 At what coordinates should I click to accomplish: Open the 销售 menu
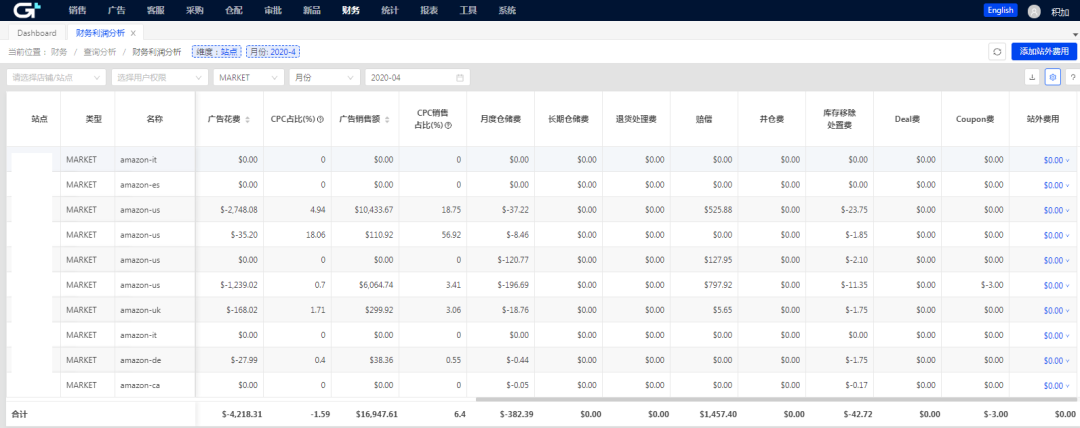point(77,10)
